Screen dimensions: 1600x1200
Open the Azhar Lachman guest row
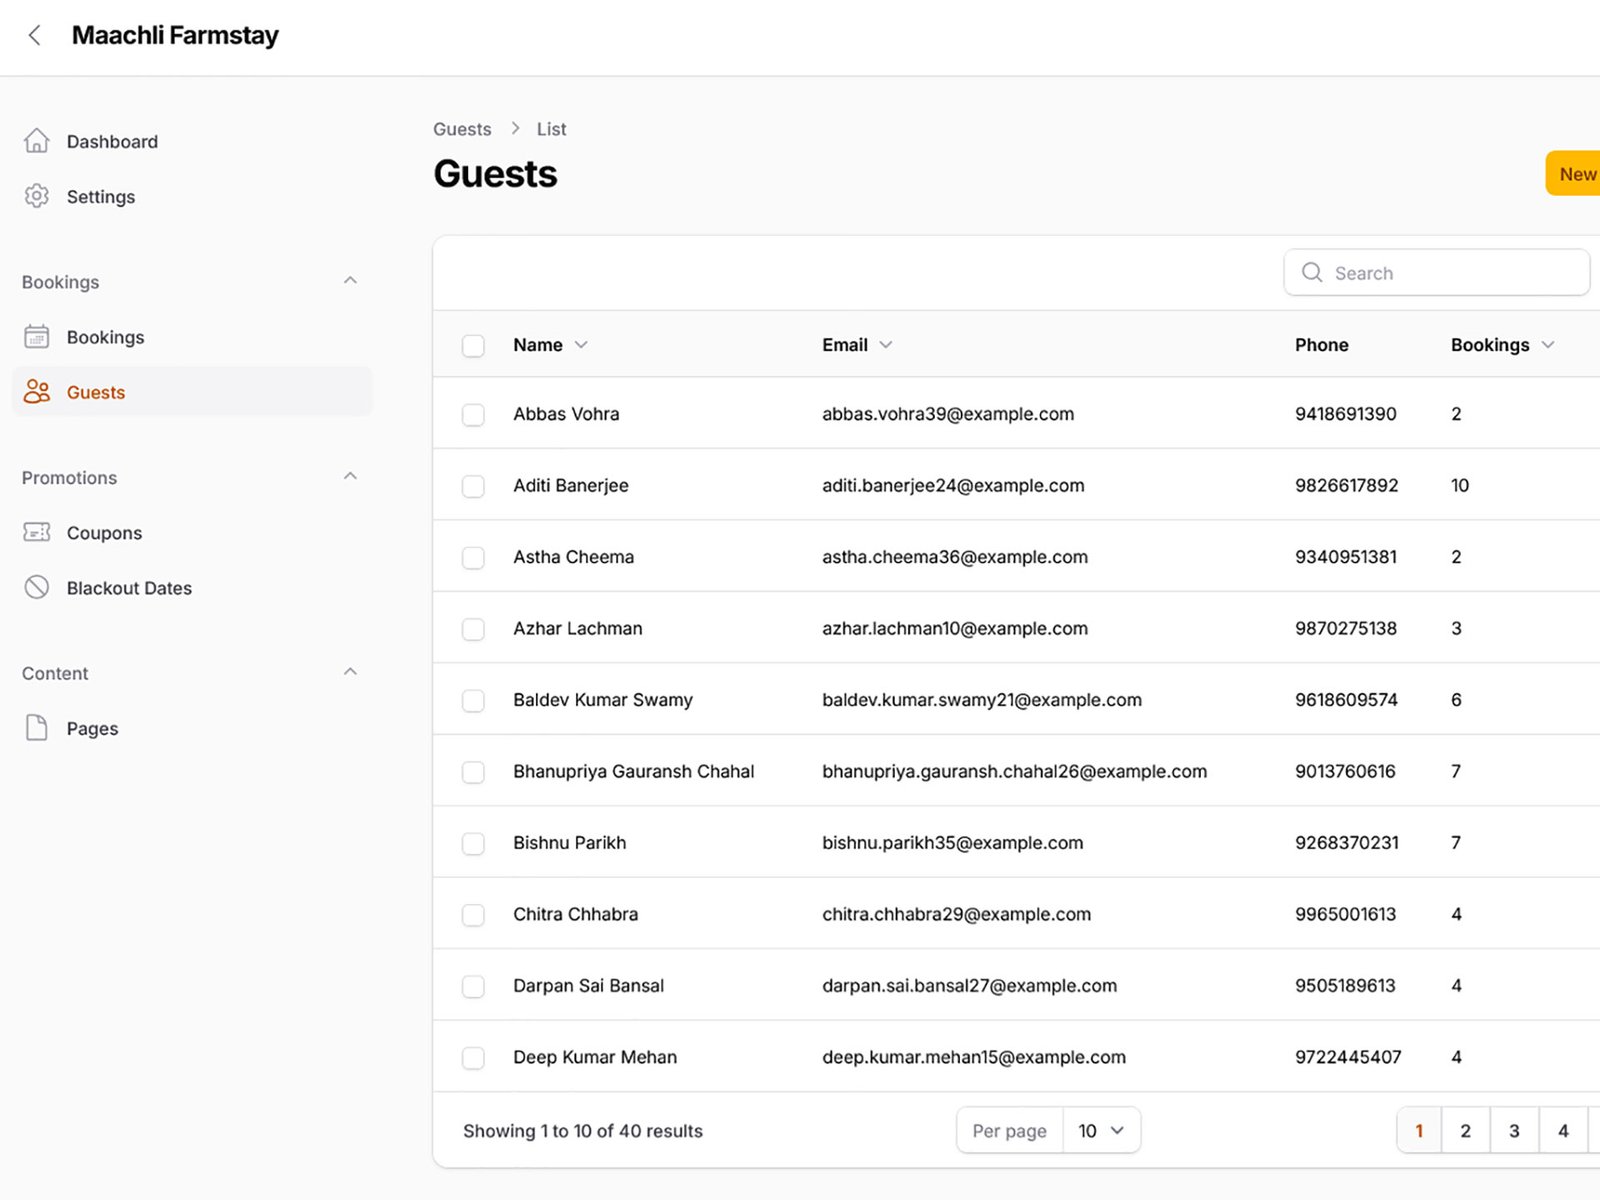pyautogui.click(x=1016, y=628)
